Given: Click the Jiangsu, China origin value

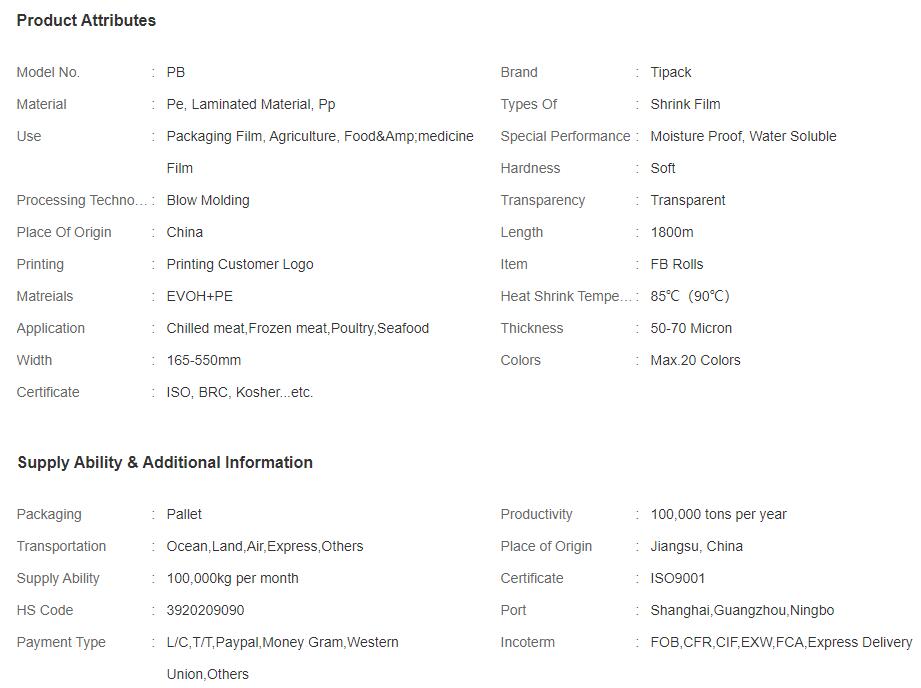Looking at the screenshot, I should click(x=697, y=546).
